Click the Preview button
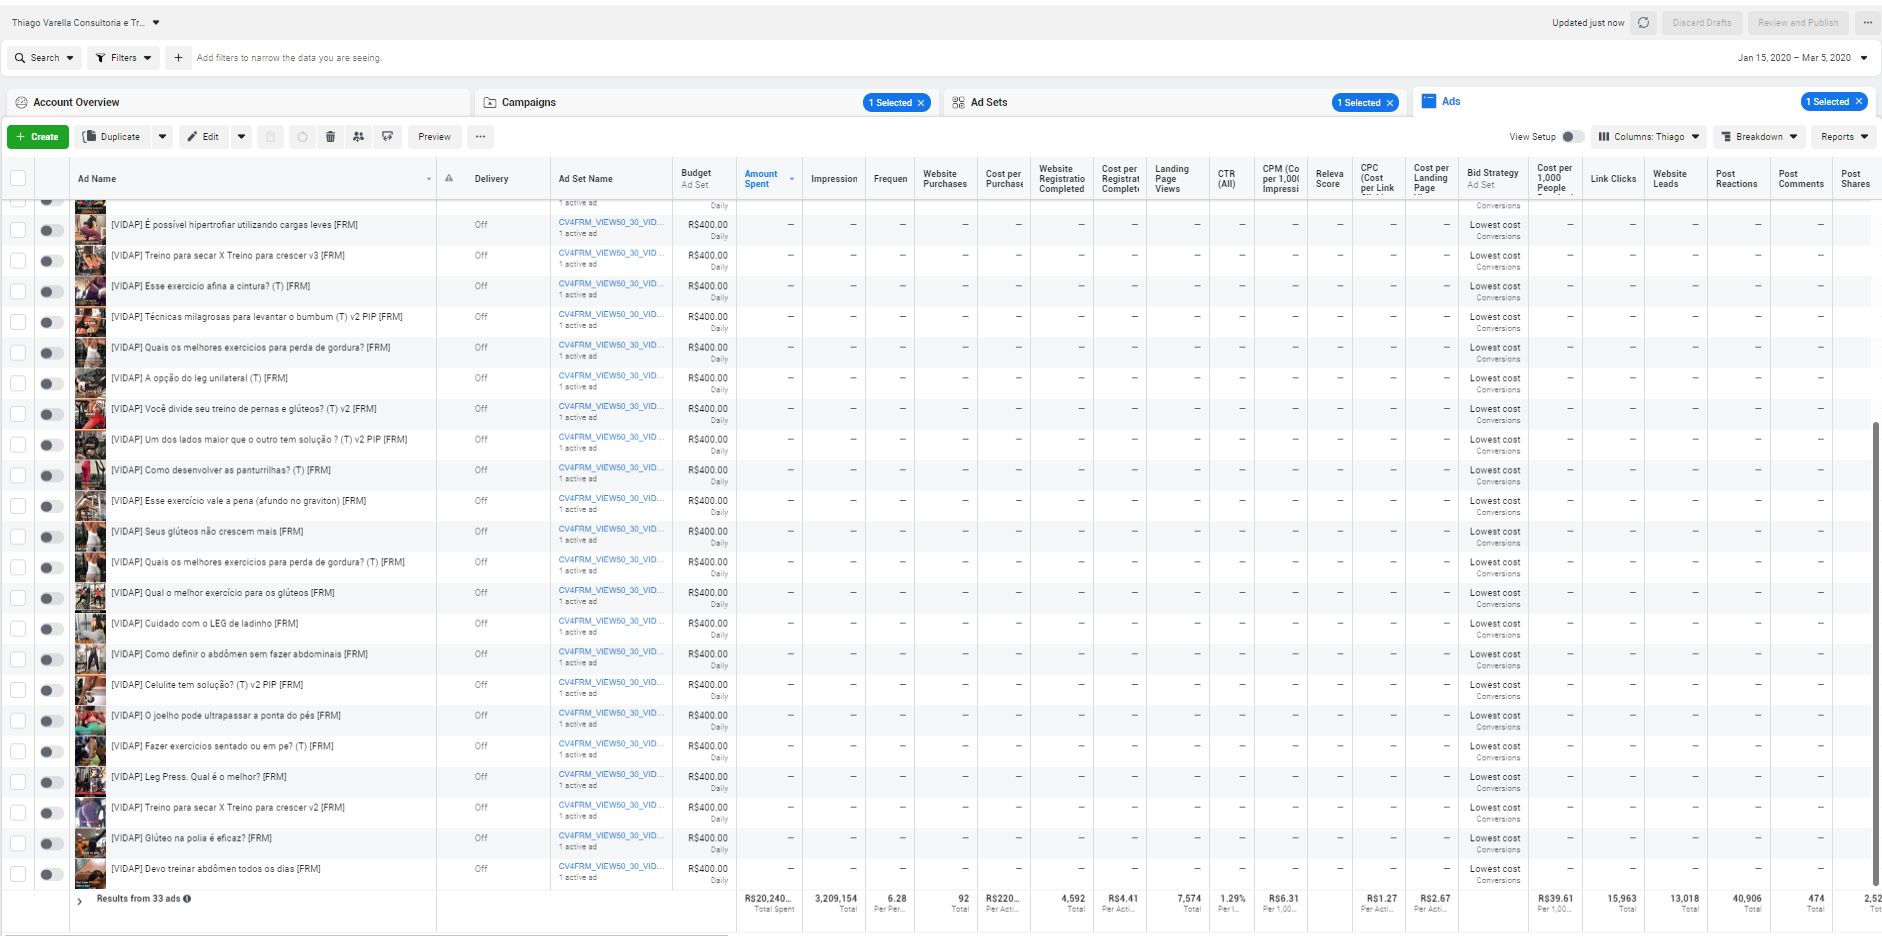The image size is (1882, 936). [434, 137]
